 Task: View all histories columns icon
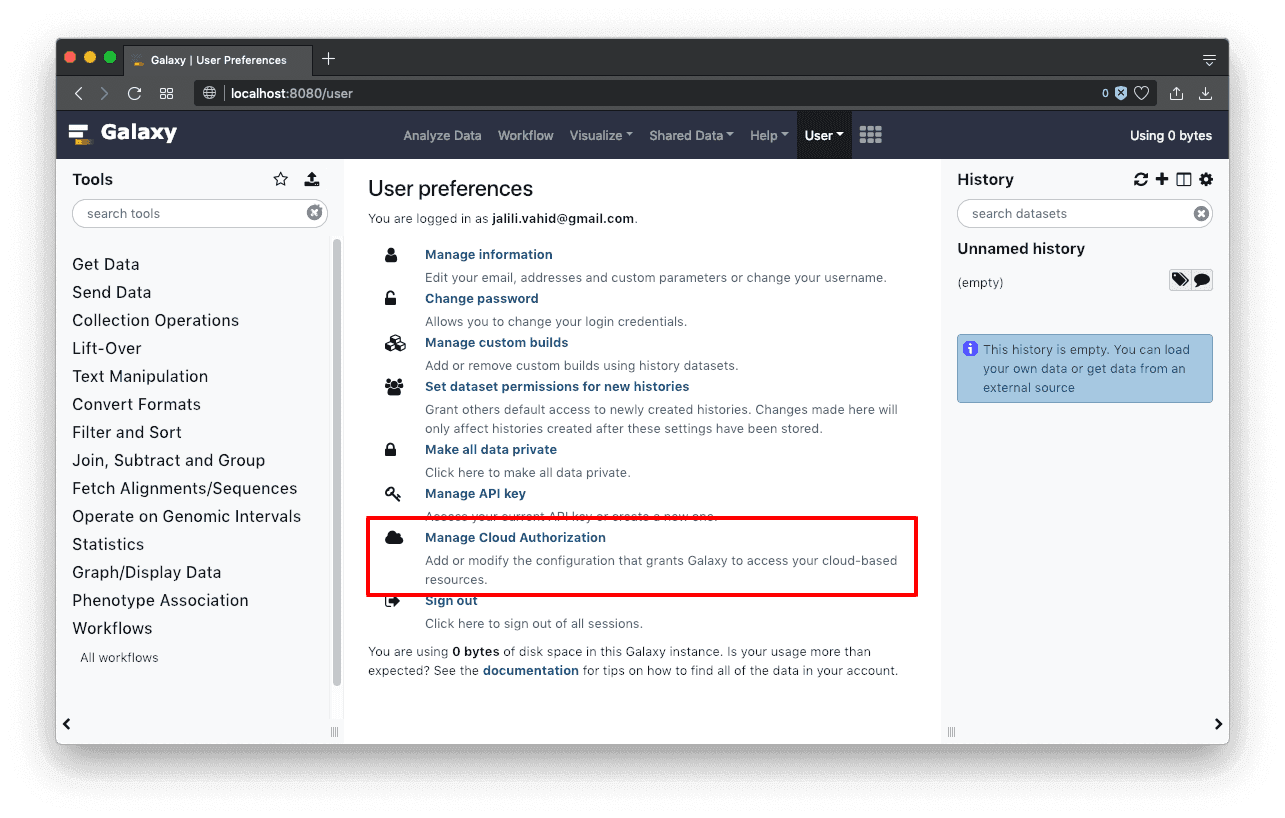1184,179
